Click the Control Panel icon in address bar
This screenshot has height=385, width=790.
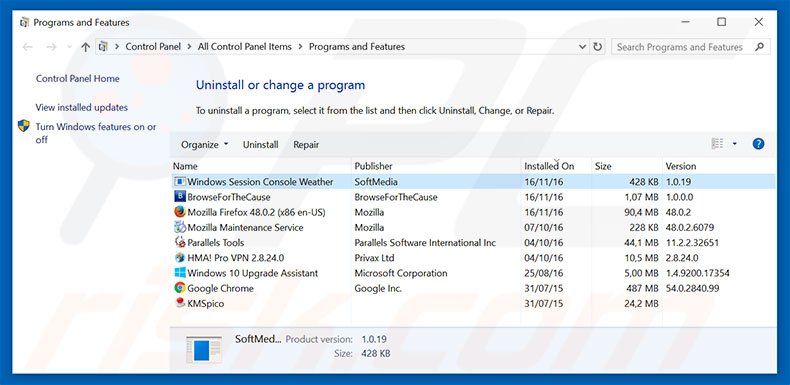[x=103, y=47]
